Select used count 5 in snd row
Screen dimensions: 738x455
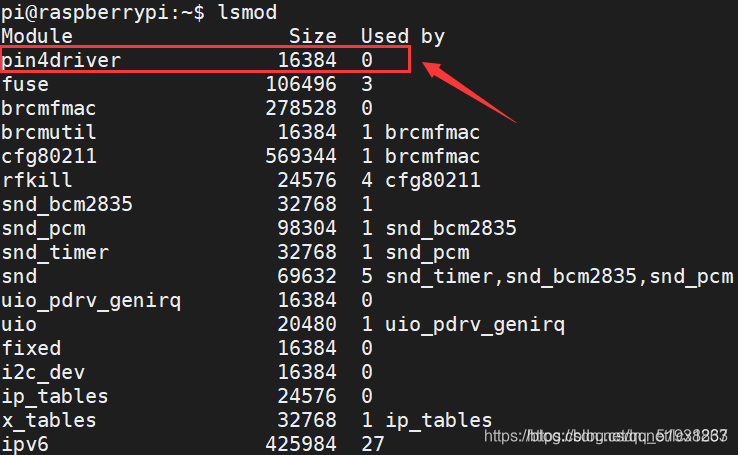pyautogui.click(x=367, y=276)
